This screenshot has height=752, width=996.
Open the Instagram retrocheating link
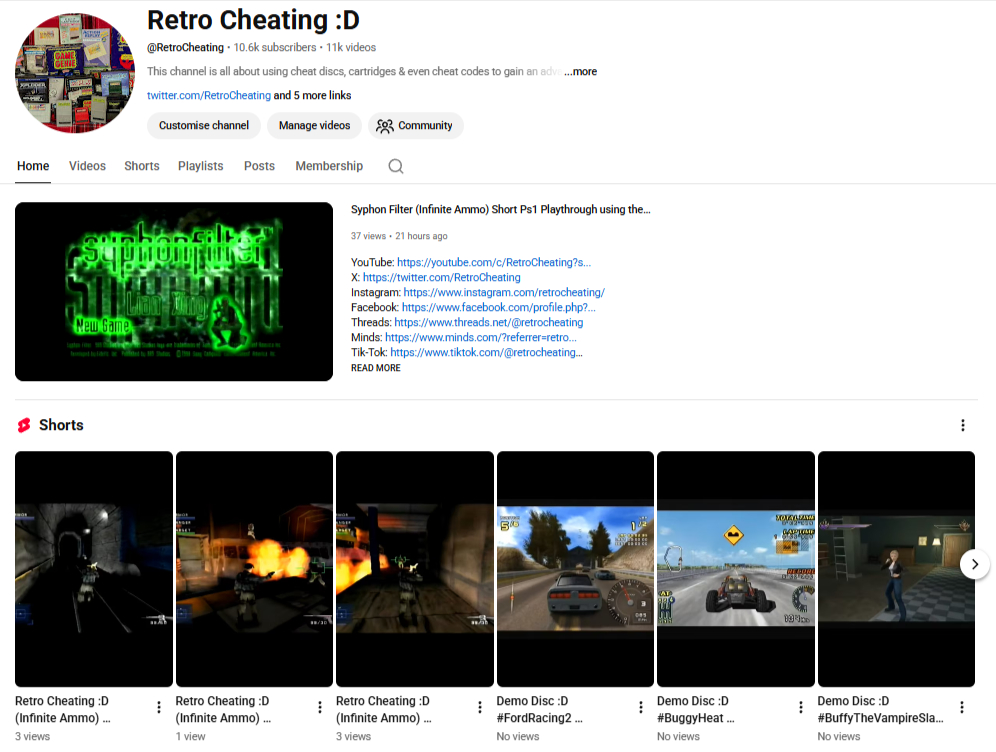504,292
